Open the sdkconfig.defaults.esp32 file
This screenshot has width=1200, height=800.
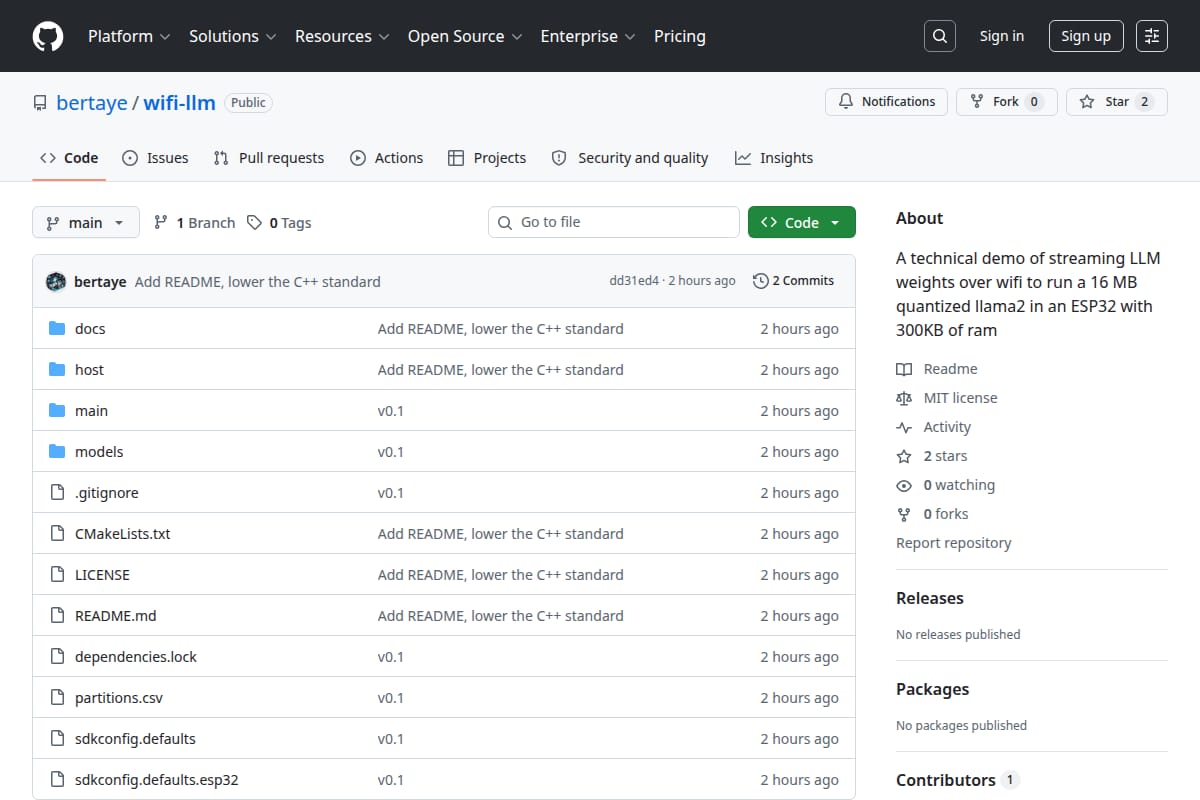point(157,780)
